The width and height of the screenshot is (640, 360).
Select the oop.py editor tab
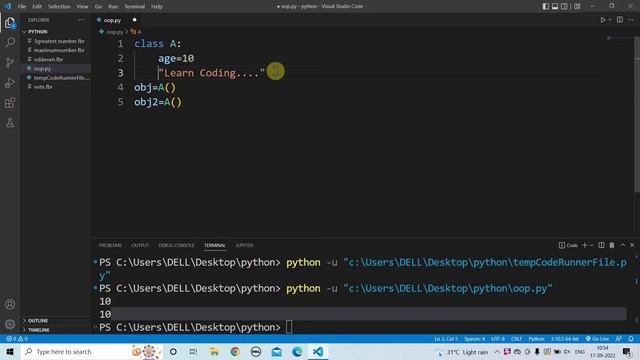116,20
